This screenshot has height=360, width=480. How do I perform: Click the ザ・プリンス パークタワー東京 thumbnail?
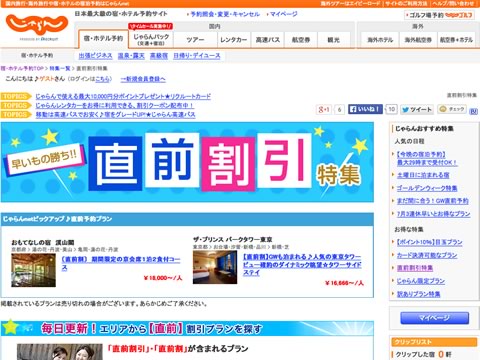point(215,267)
